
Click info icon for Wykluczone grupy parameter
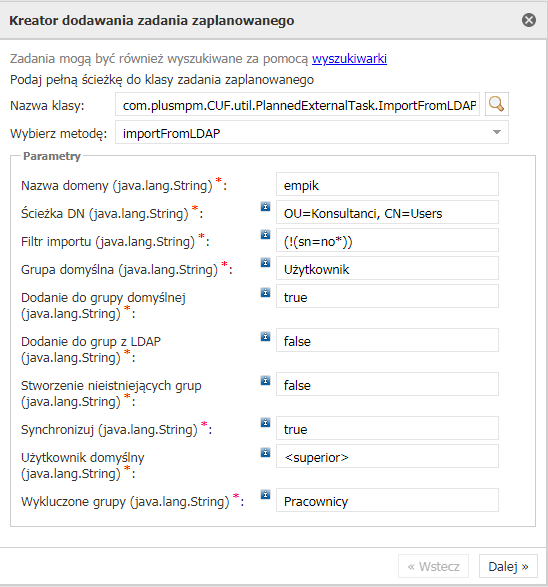265,494
